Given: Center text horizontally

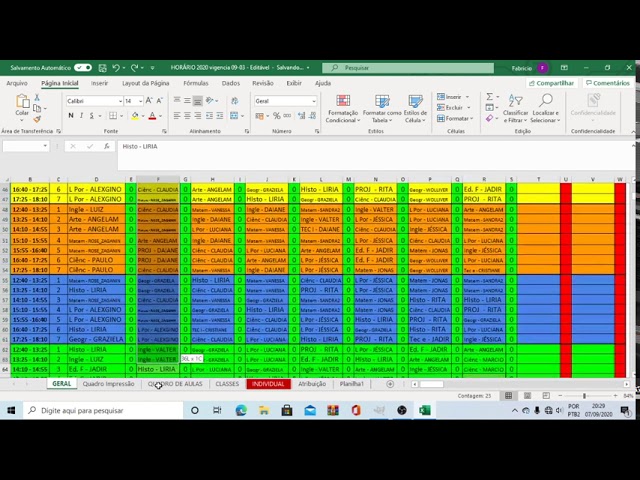Looking at the screenshot, I should point(187,116).
